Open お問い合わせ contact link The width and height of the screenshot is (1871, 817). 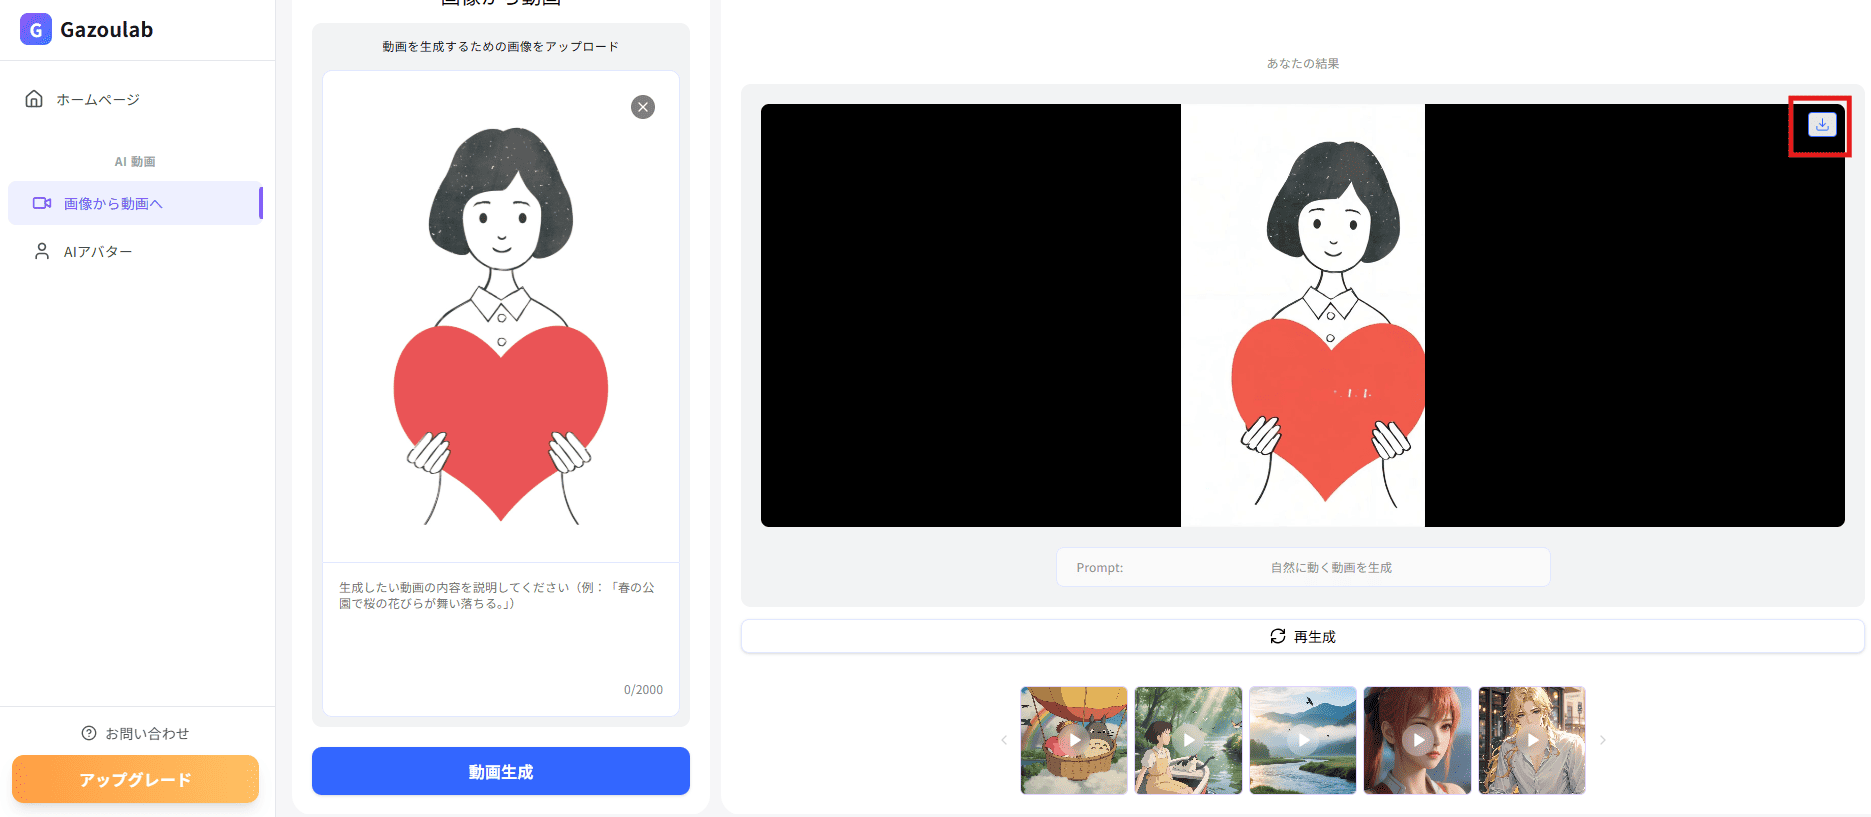[x=136, y=733]
